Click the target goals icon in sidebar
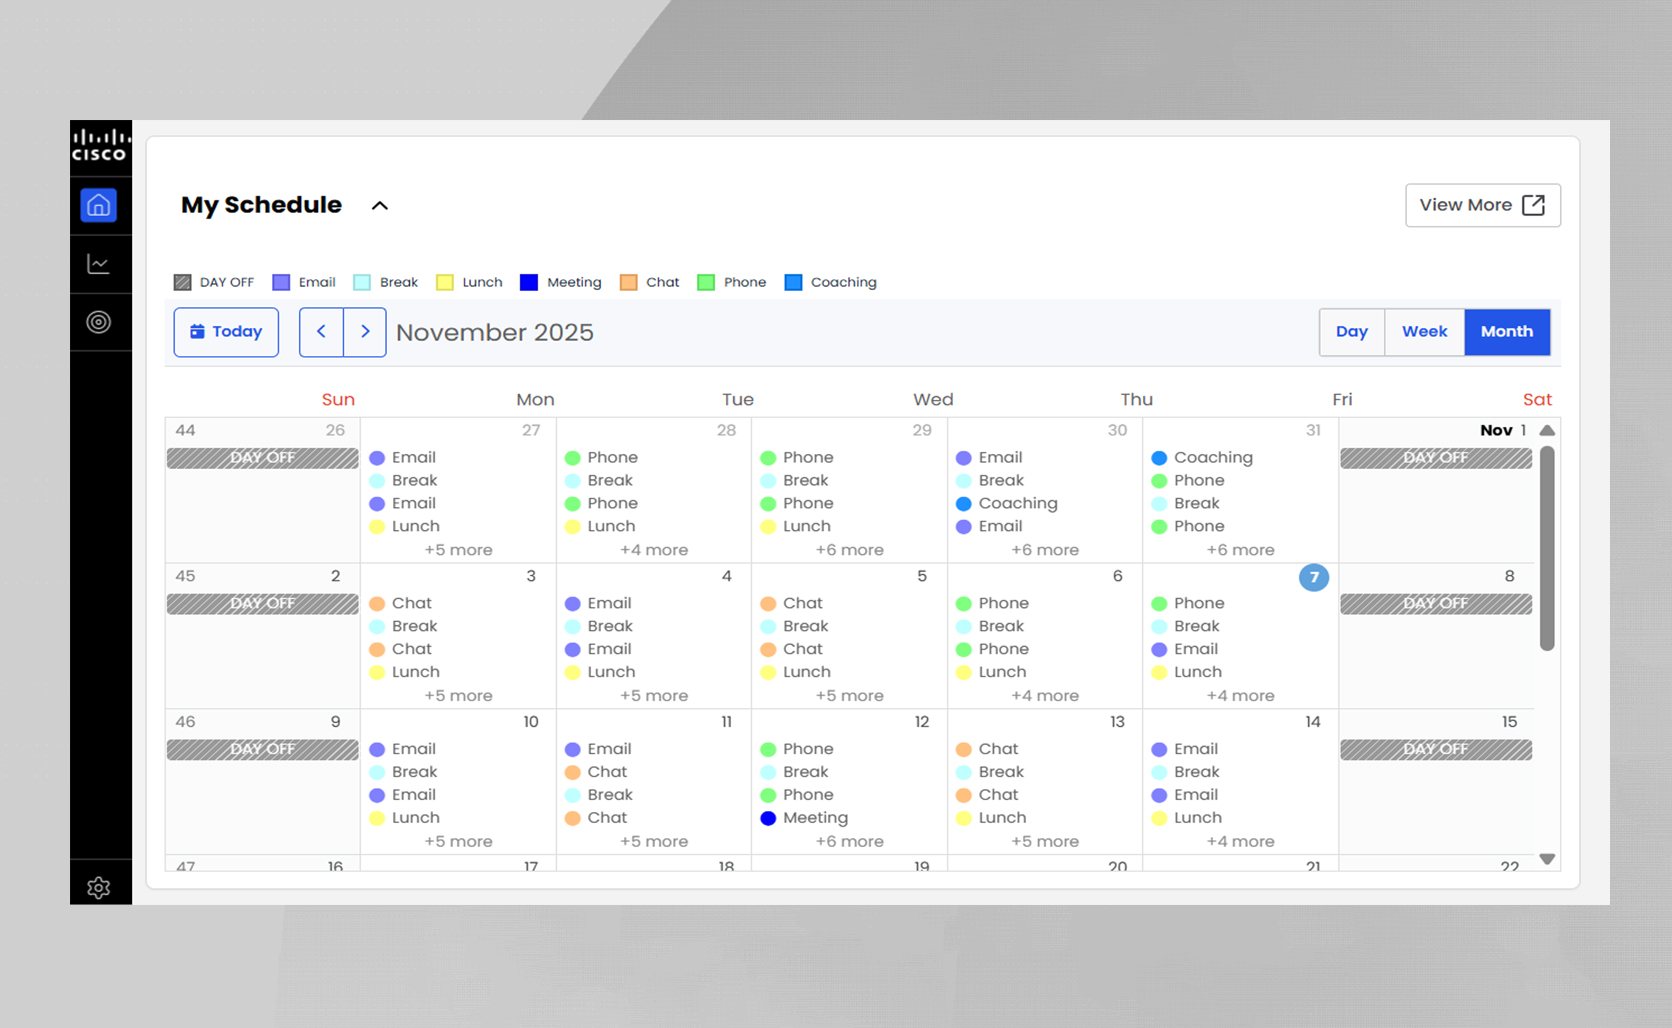The image size is (1672, 1028). (x=99, y=322)
